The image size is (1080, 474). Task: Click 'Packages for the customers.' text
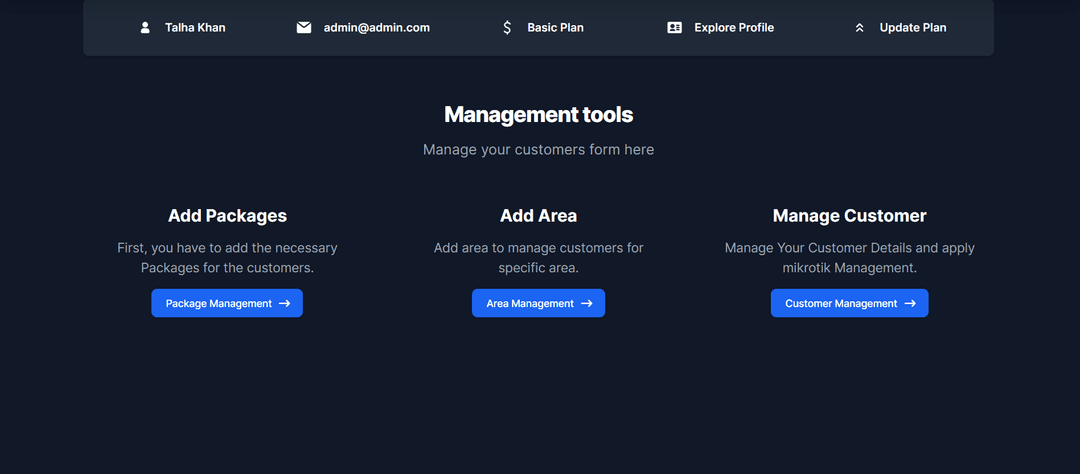tap(227, 268)
